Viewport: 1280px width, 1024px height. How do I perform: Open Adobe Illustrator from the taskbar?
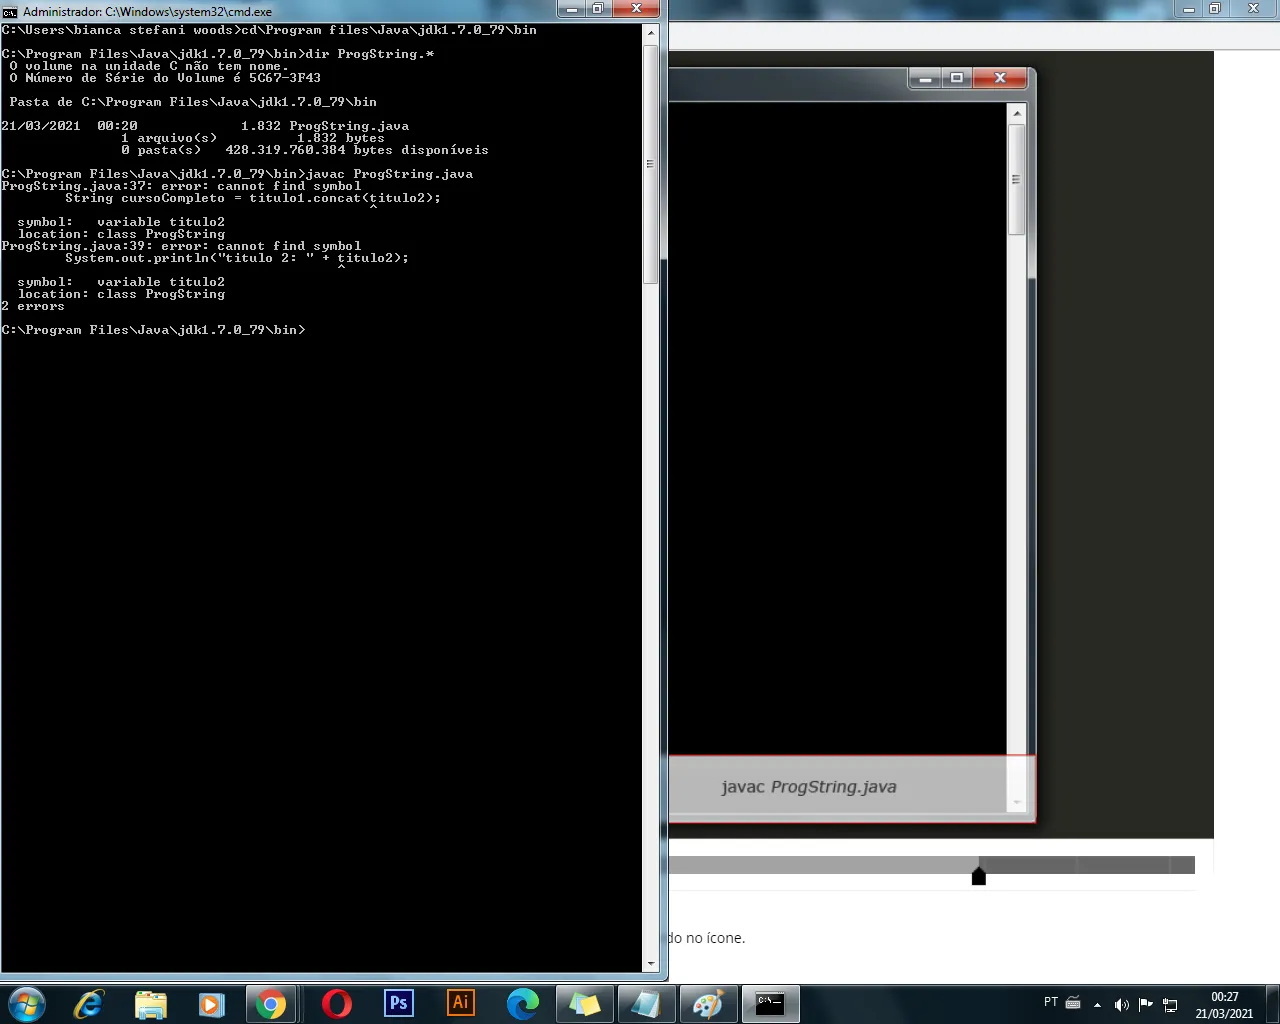click(x=460, y=1003)
